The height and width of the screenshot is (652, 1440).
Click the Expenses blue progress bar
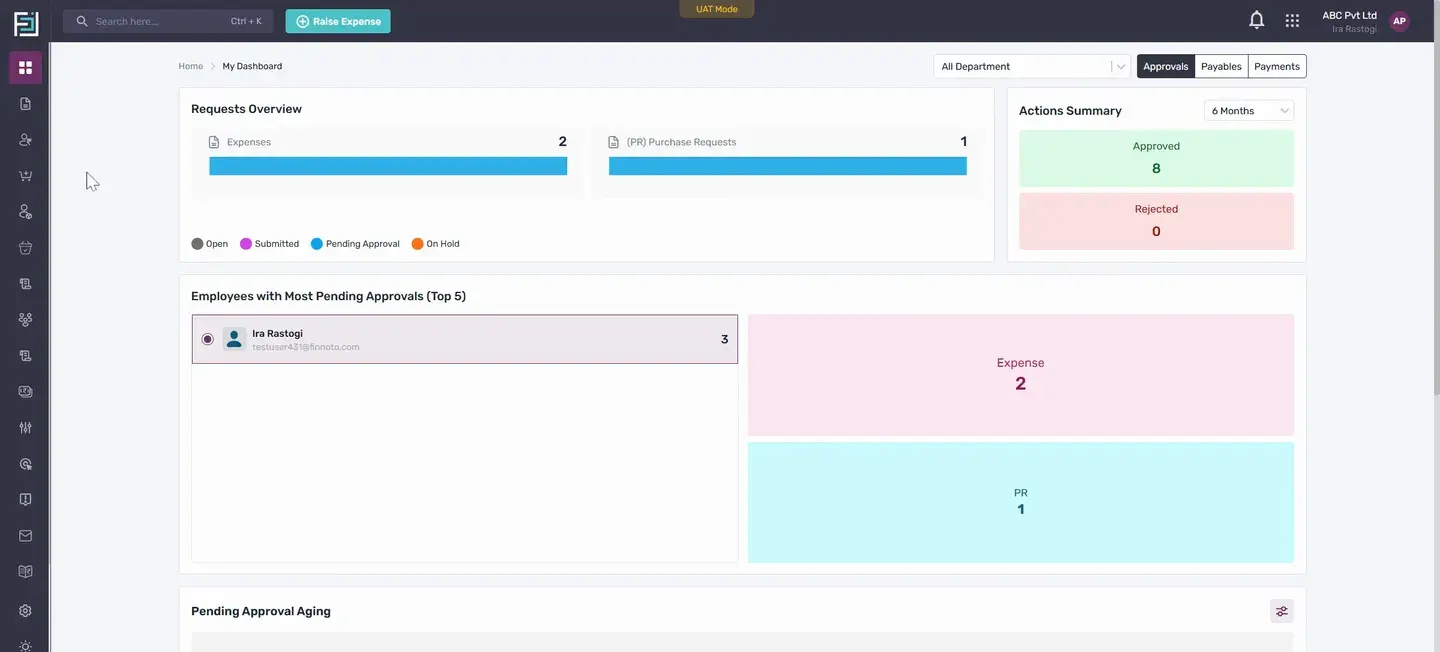pyautogui.click(x=388, y=166)
